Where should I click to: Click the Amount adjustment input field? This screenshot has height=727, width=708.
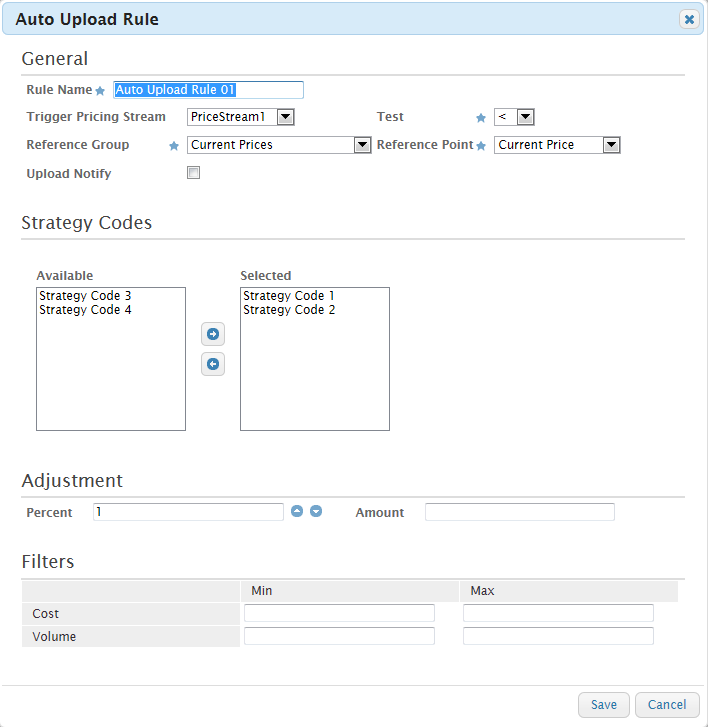point(520,512)
